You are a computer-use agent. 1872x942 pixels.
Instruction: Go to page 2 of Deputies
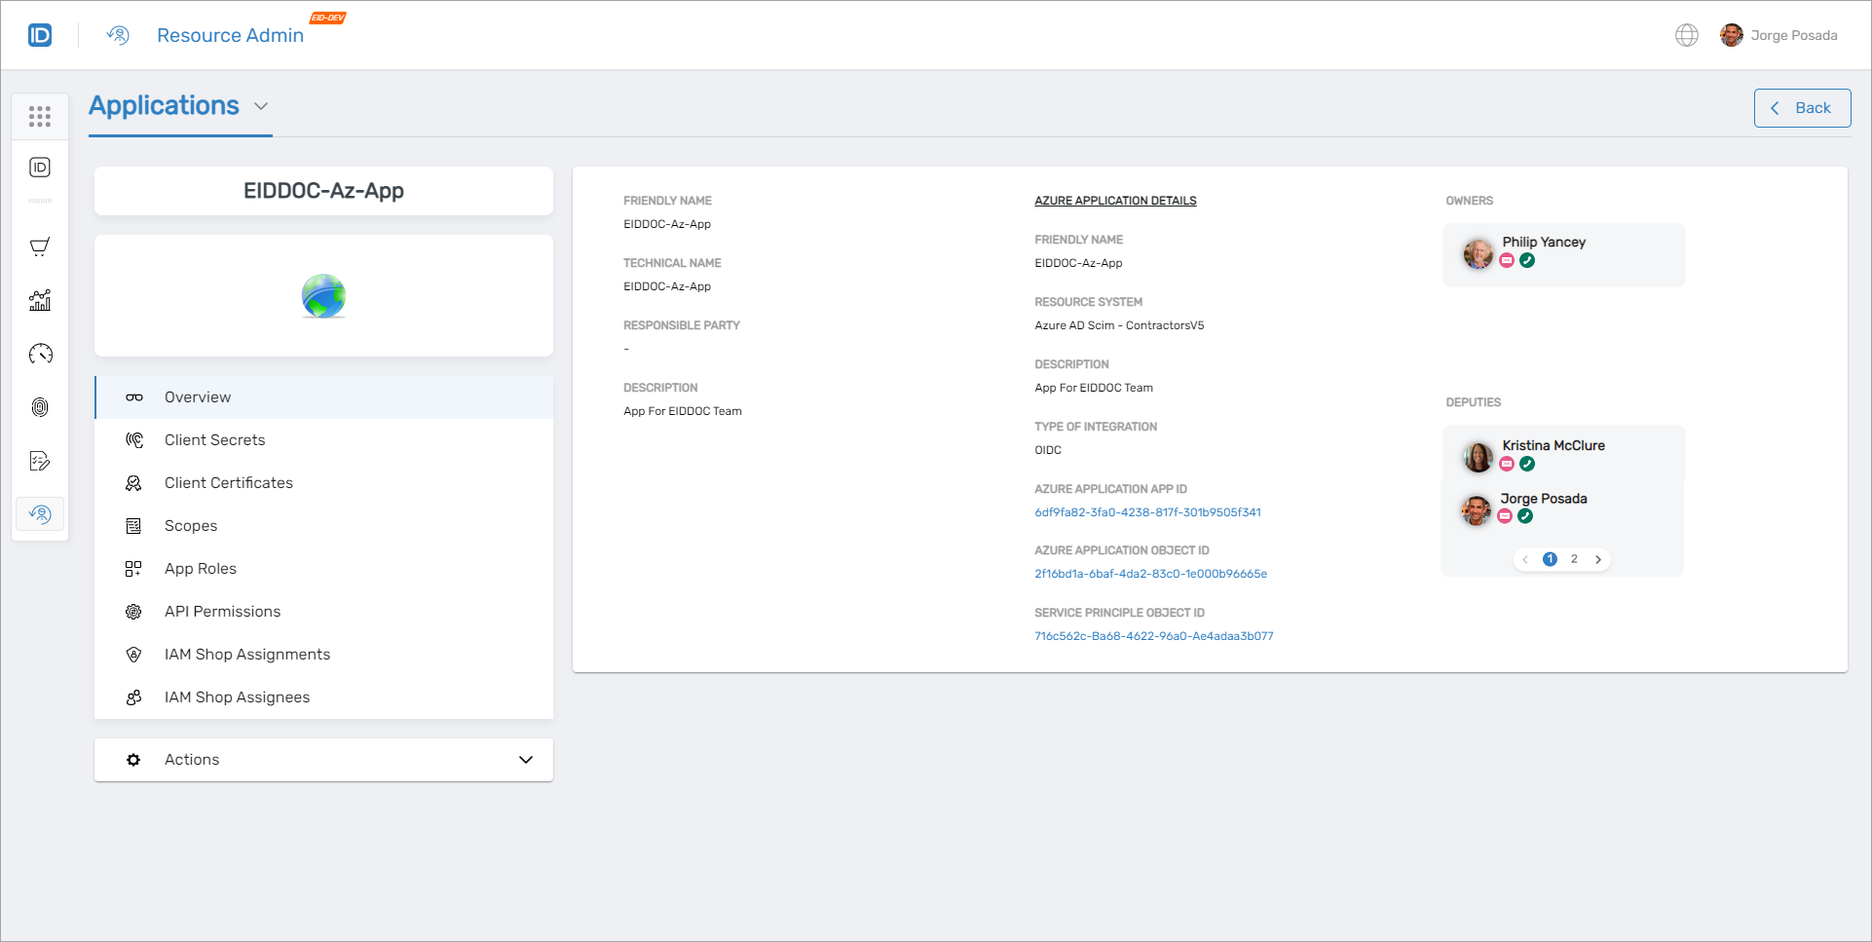coord(1574,559)
